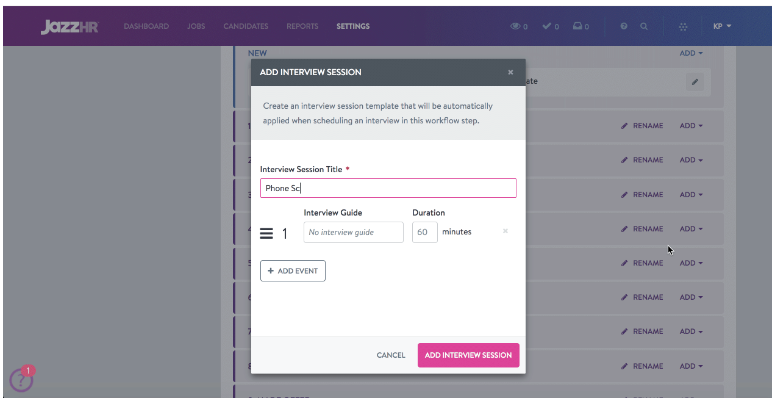Click RENAME on the first workflow row

pyautogui.click(x=642, y=126)
